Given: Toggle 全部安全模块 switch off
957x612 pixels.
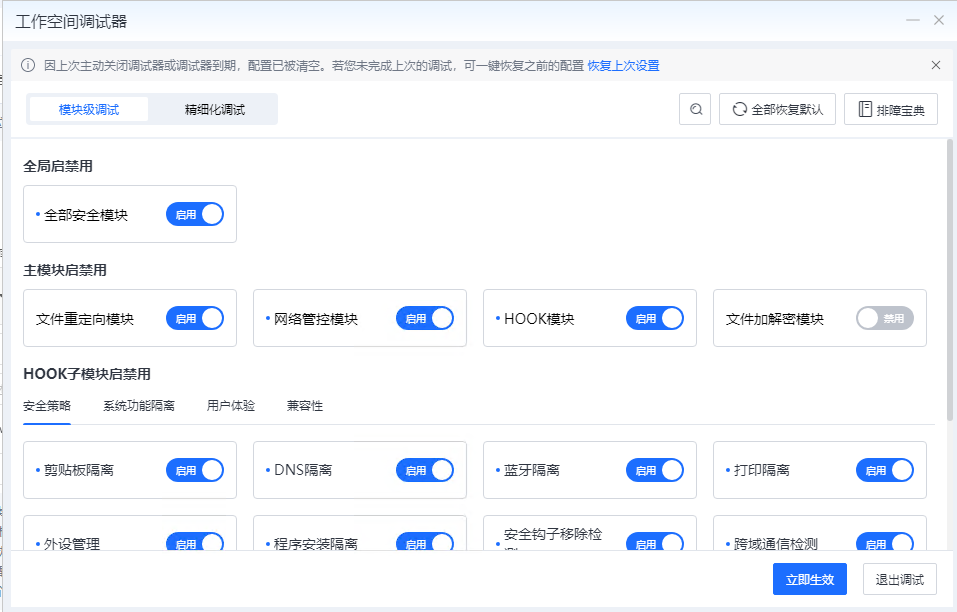Looking at the screenshot, I should [x=195, y=214].
